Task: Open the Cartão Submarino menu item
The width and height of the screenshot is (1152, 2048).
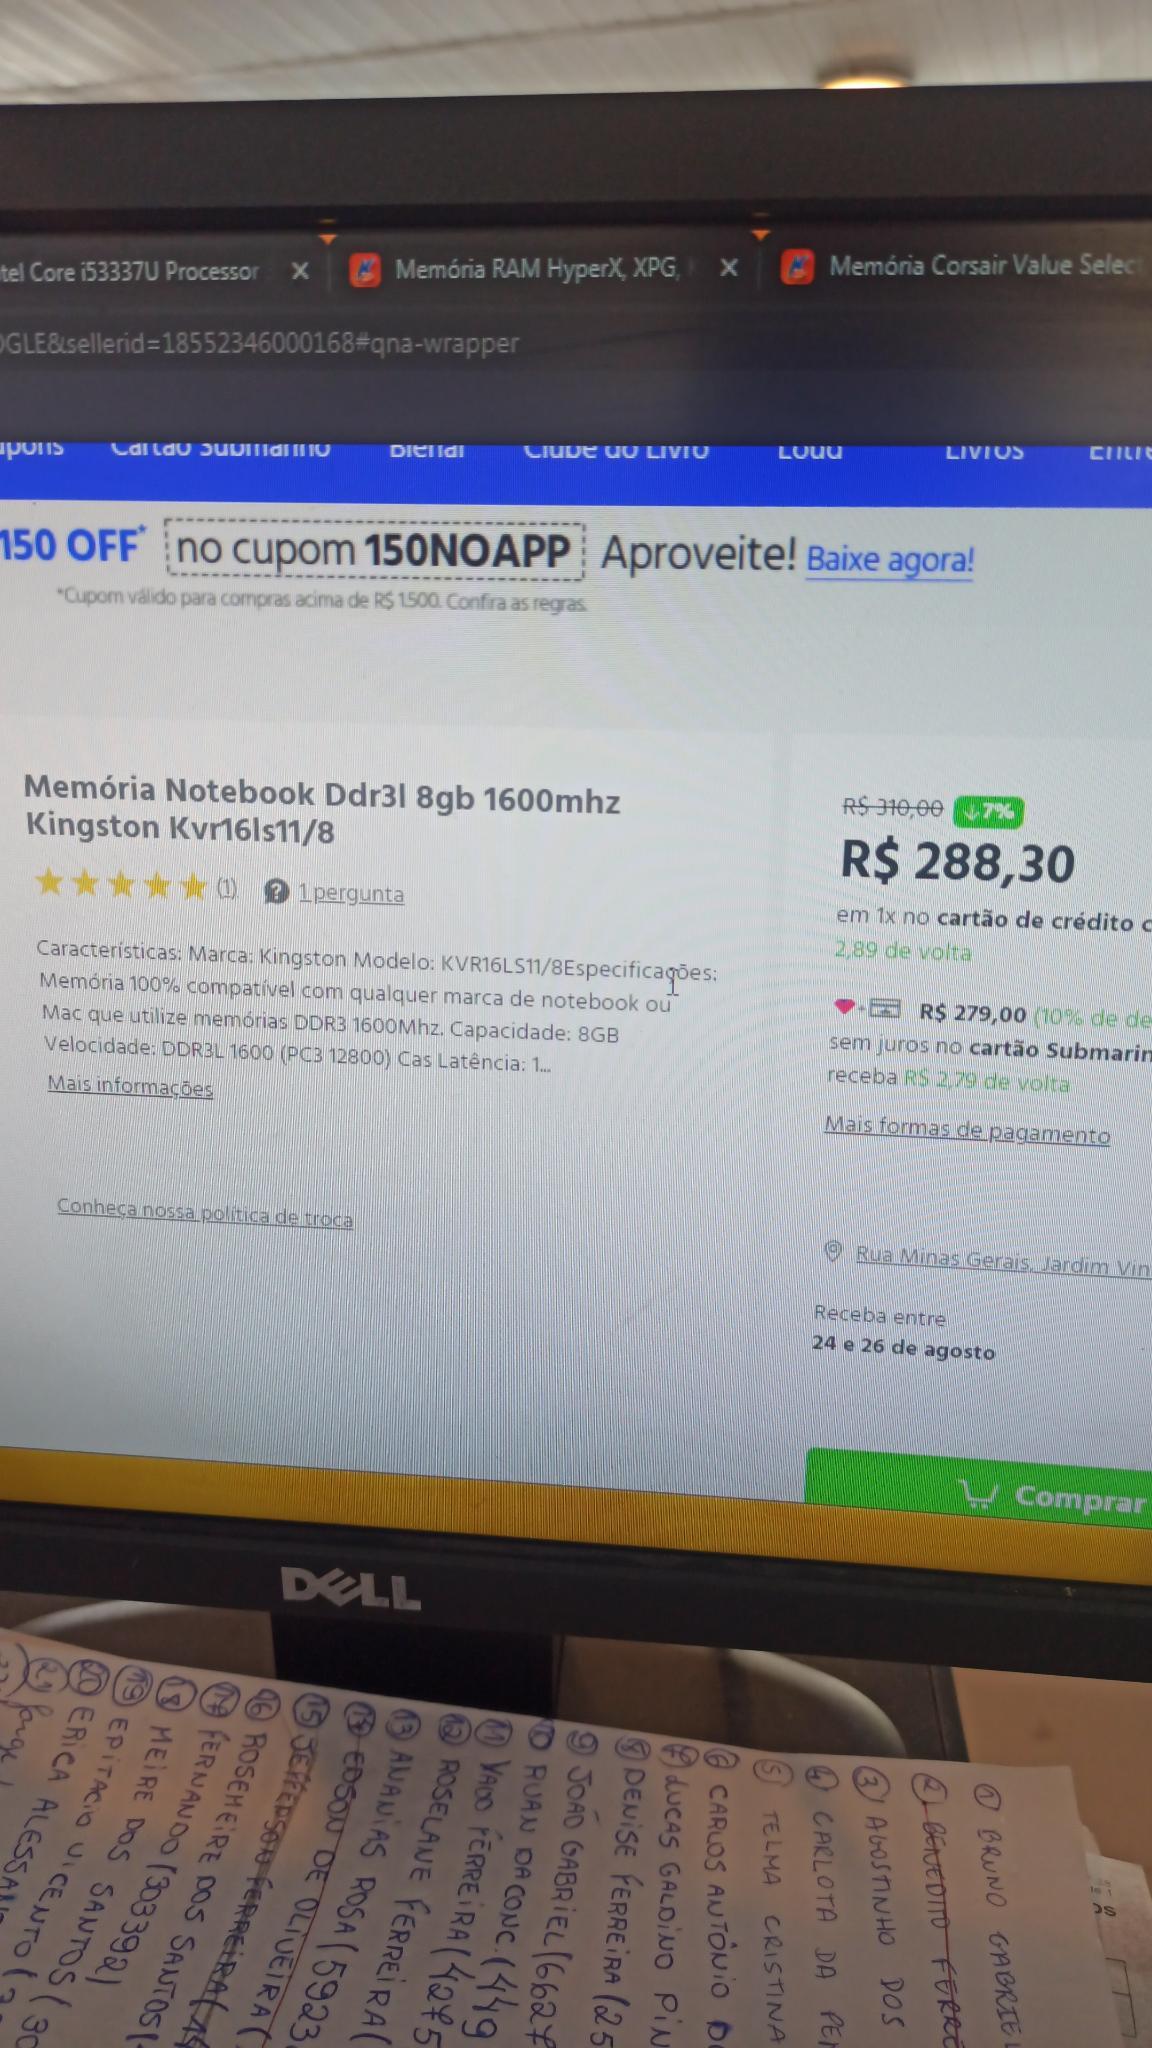Action: point(220,448)
